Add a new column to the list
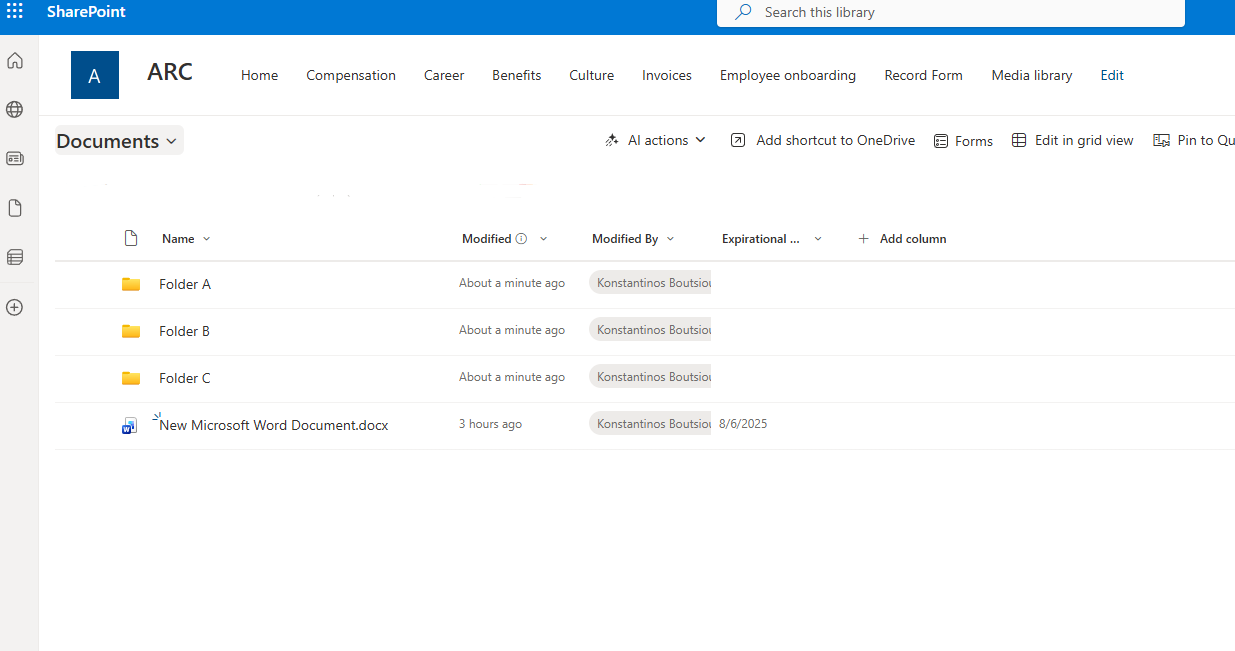 902,239
